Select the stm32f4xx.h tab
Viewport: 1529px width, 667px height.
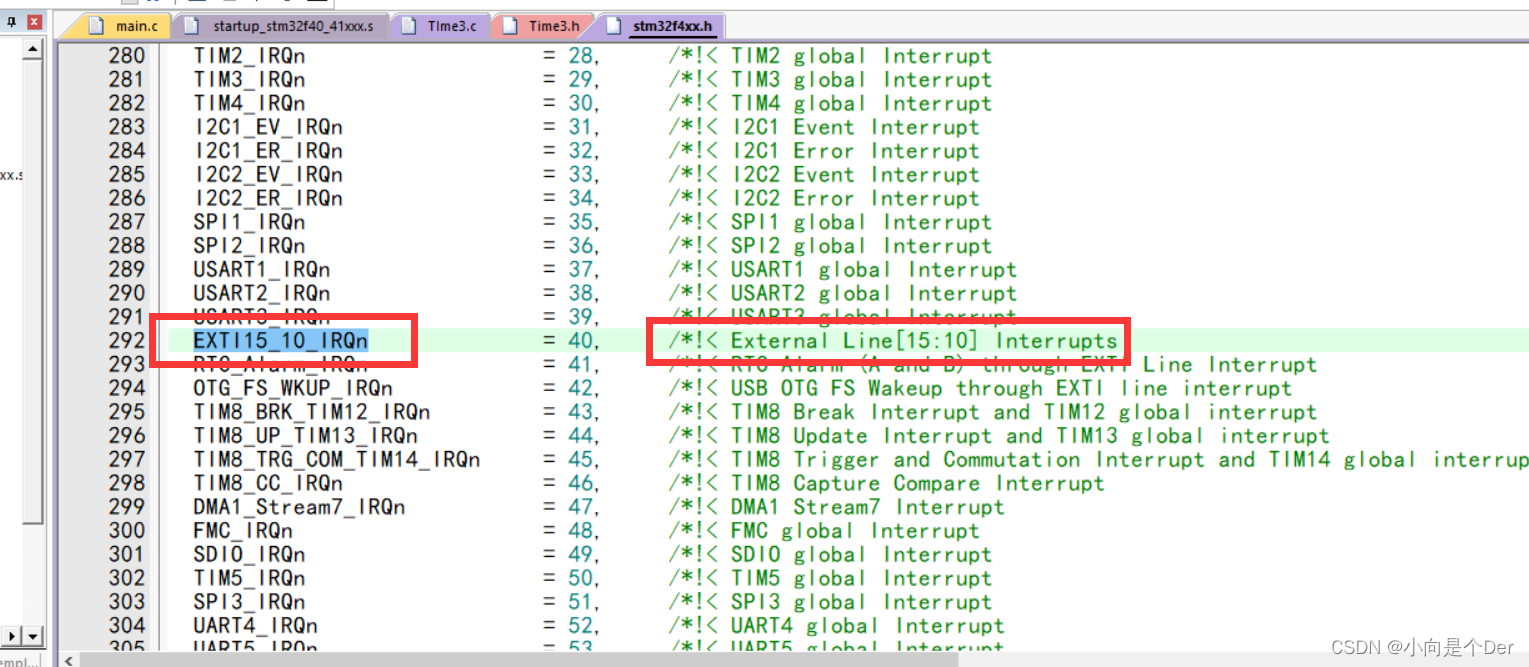point(661,26)
